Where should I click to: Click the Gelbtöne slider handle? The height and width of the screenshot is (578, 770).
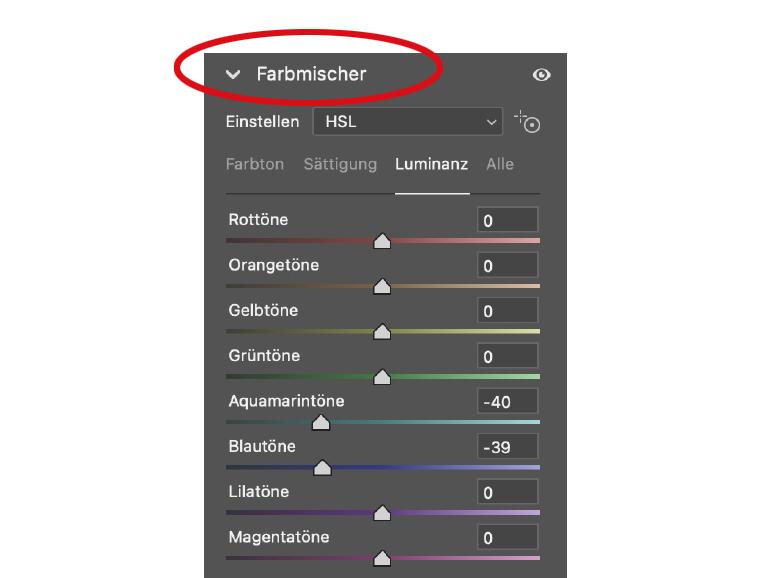(x=381, y=332)
